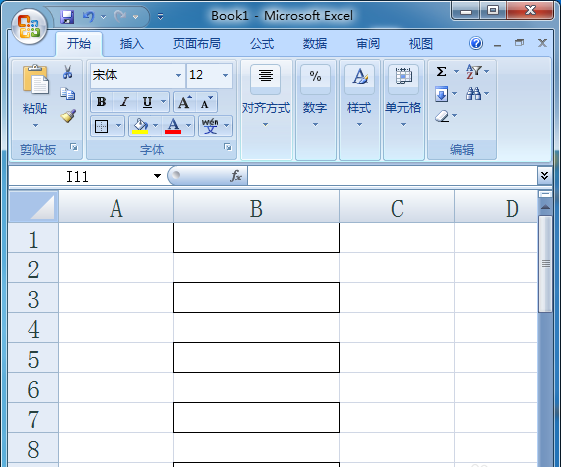Open the 单元格 cells group
Image resolution: width=561 pixels, height=467 pixels.
coord(403,109)
